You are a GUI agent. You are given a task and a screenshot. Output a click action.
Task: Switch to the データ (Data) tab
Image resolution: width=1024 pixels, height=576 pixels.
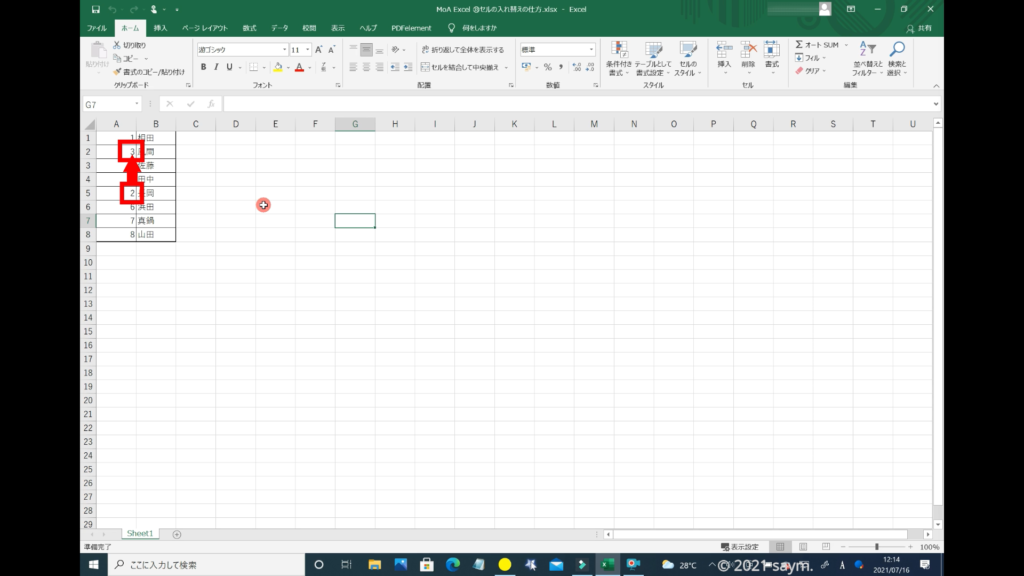(279, 28)
